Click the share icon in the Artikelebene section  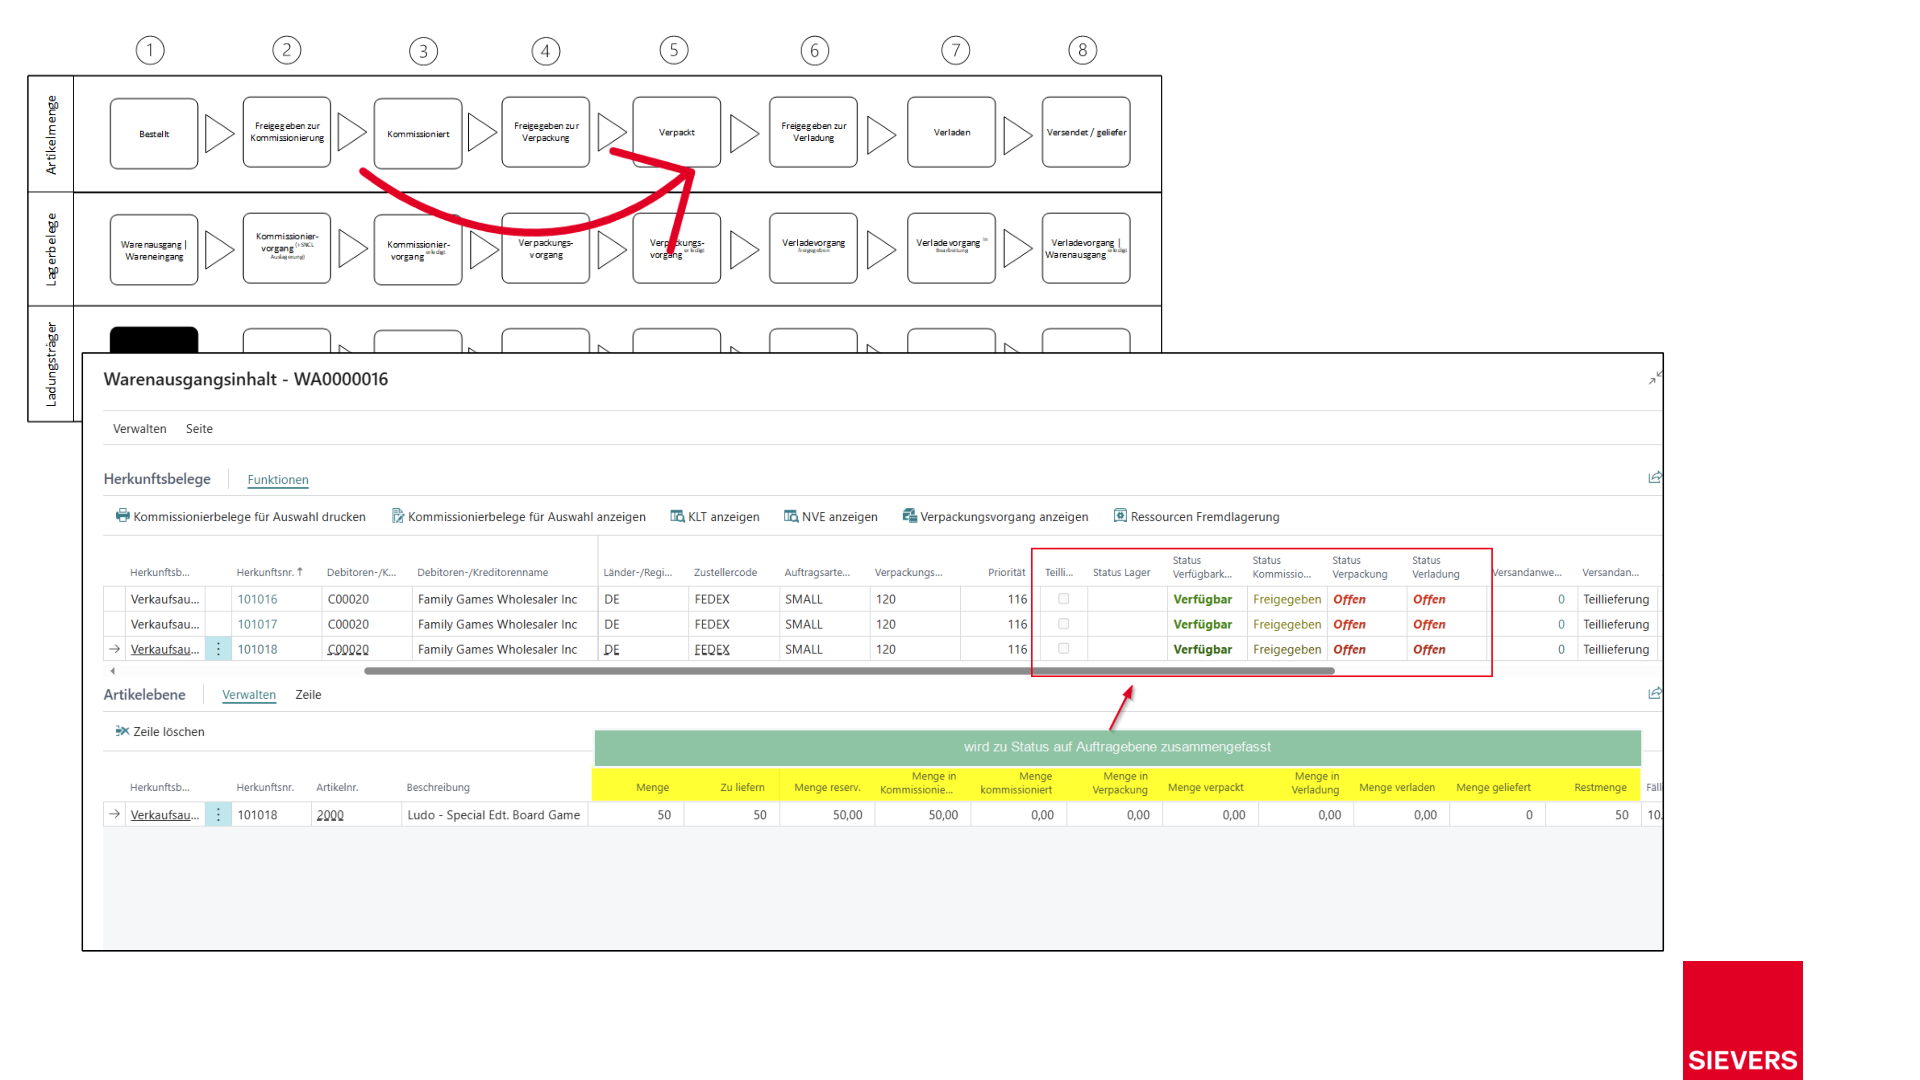click(x=1655, y=693)
